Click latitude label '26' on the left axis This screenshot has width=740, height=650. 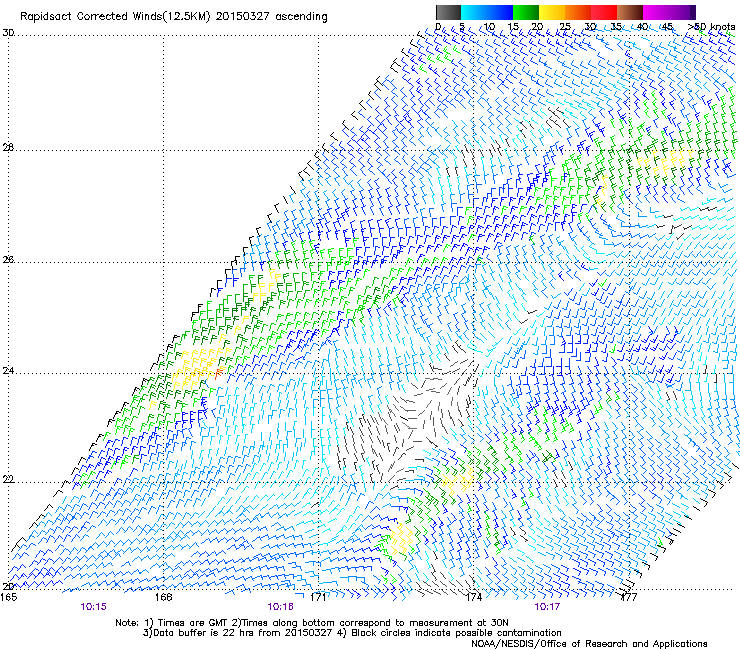coord(8,259)
